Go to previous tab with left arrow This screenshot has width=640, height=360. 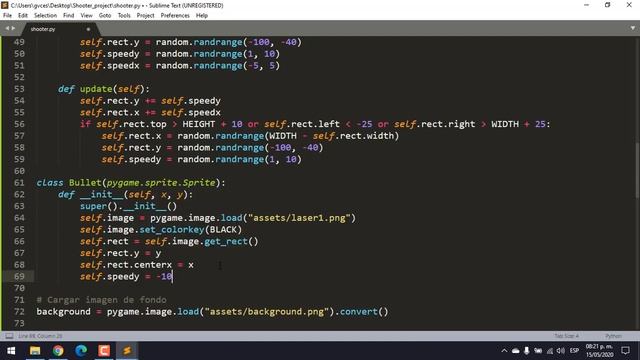pos(7,28)
